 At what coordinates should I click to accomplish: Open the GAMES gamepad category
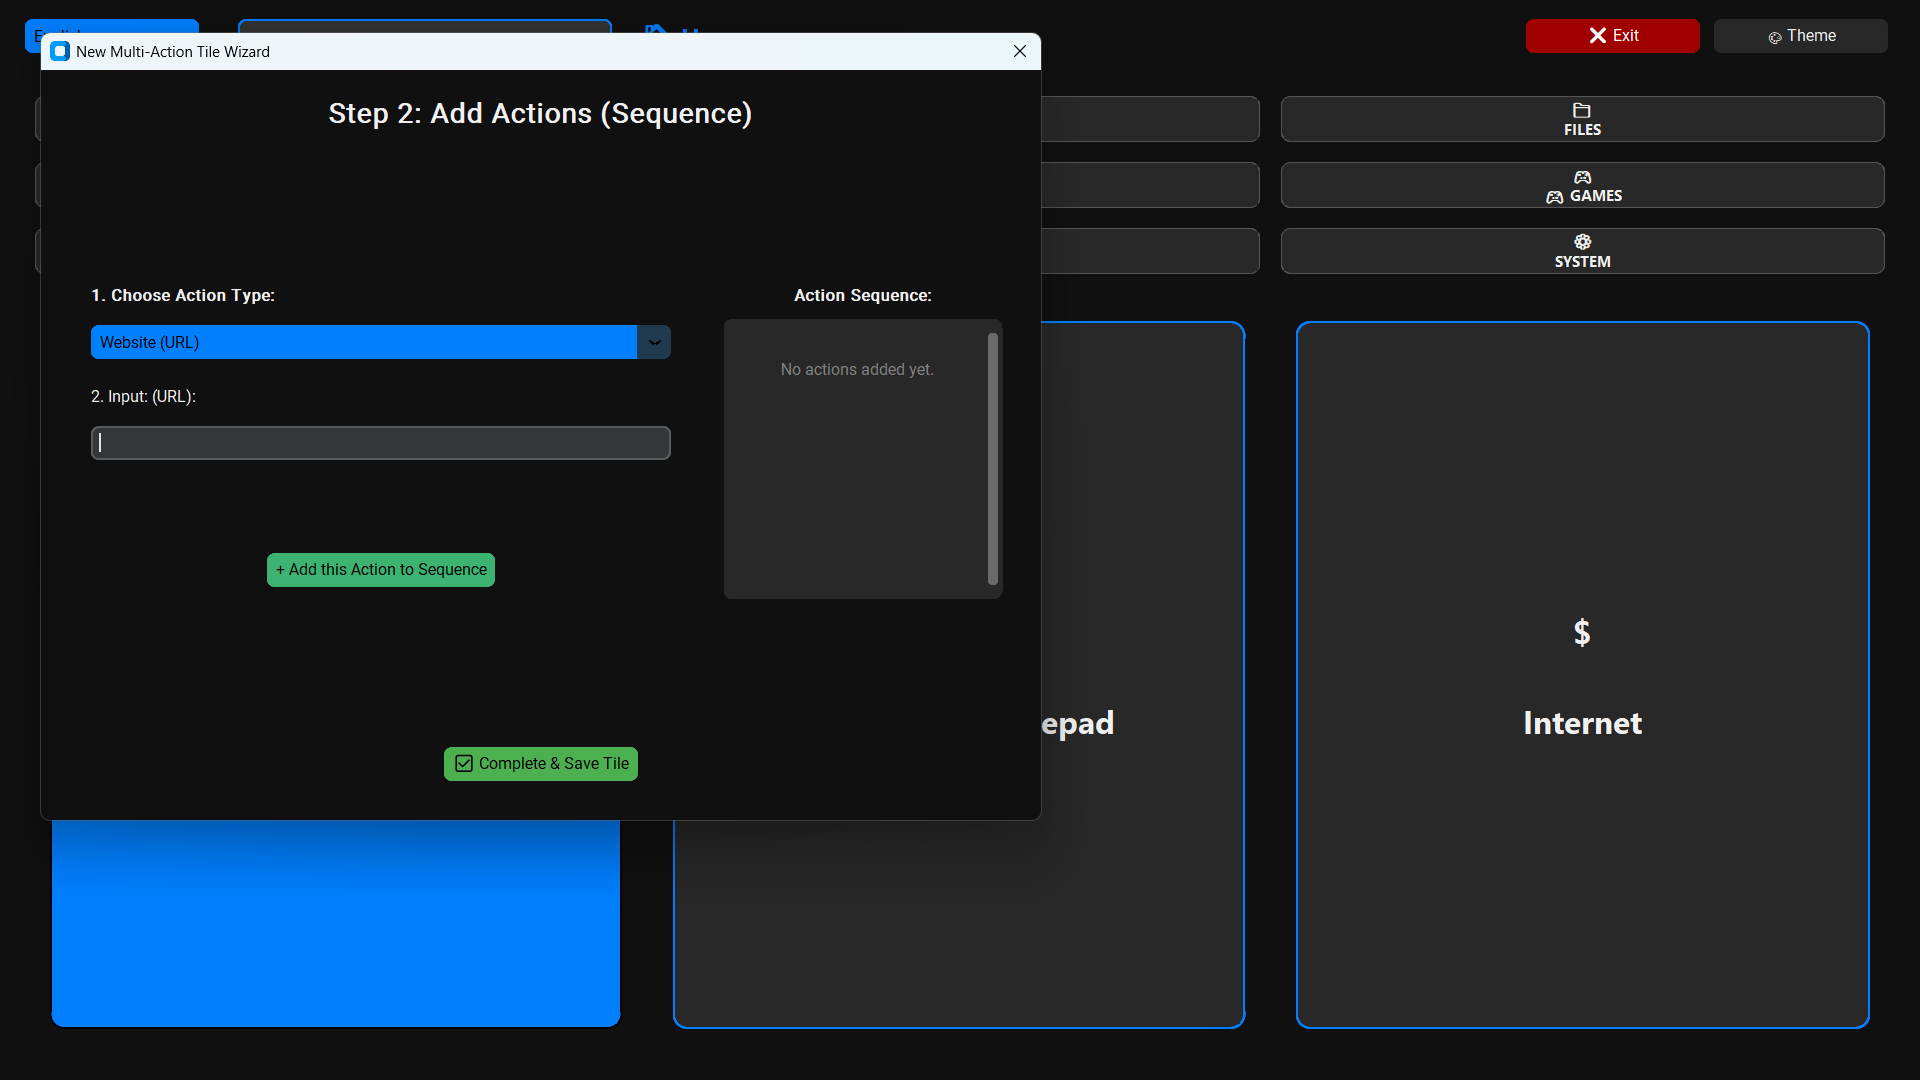click(x=1582, y=185)
